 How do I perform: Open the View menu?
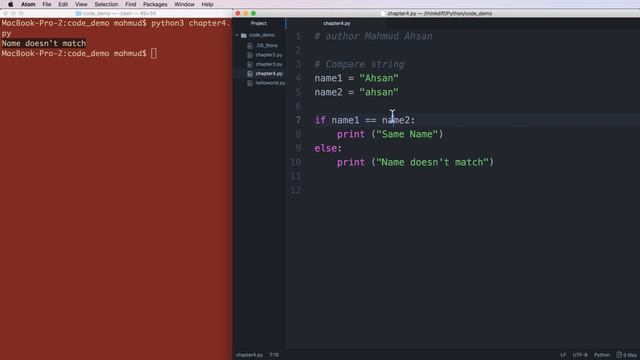click(81, 4)
